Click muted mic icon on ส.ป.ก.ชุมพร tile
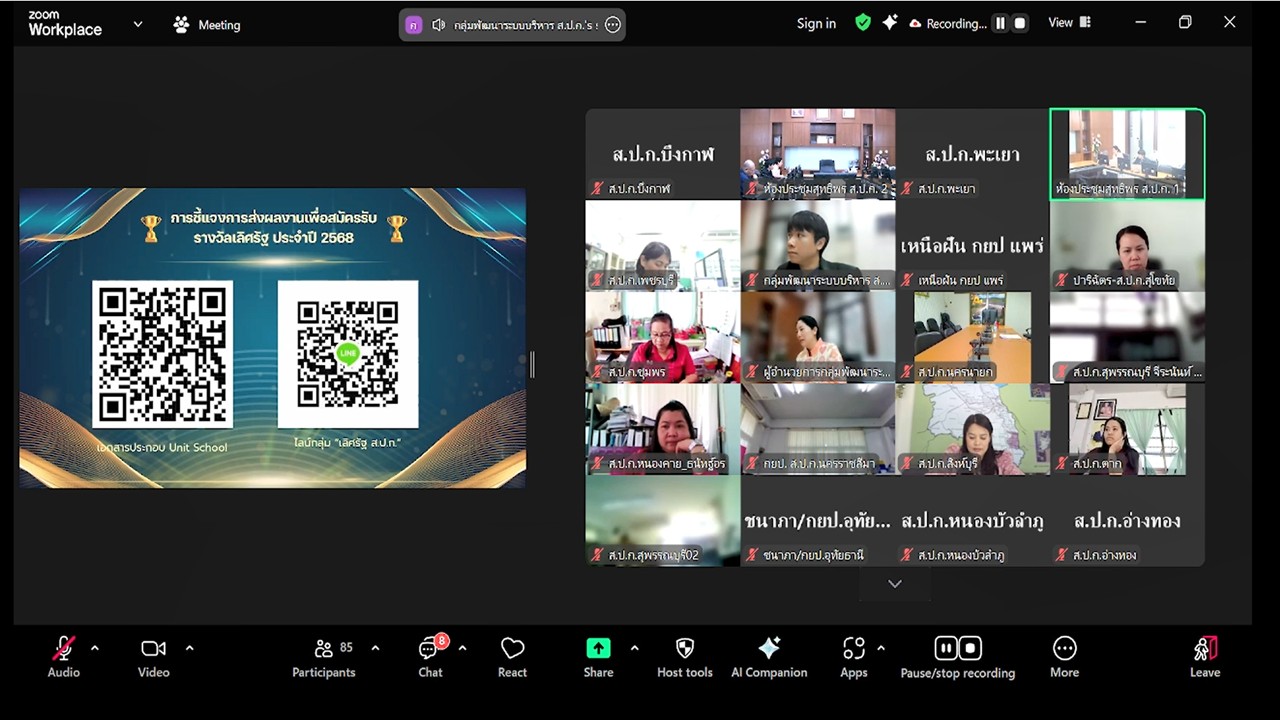 (597, 372)
